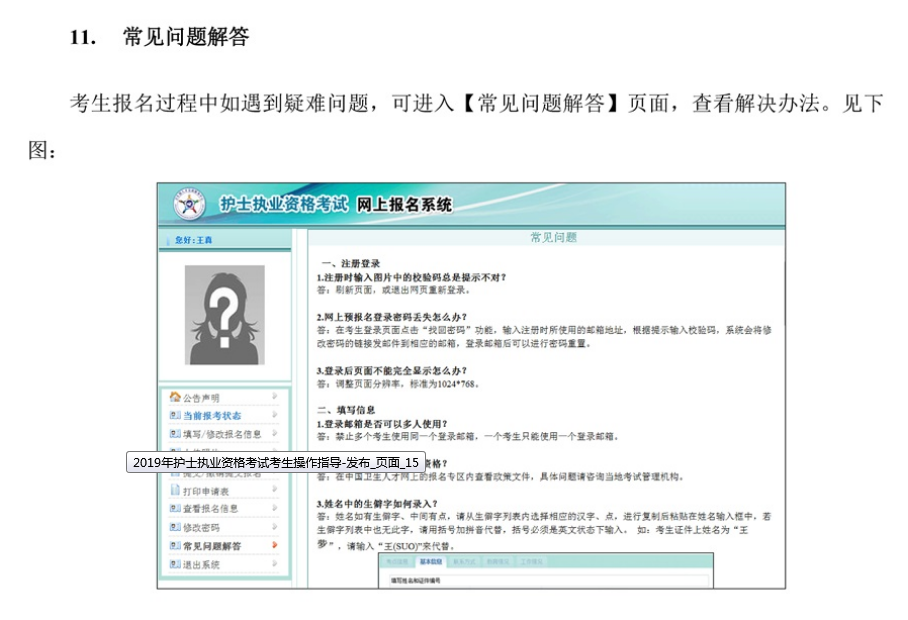Click the 常见问题 panel heading
The width and height of the screenshot is (908, 620).
coord(553,238)
